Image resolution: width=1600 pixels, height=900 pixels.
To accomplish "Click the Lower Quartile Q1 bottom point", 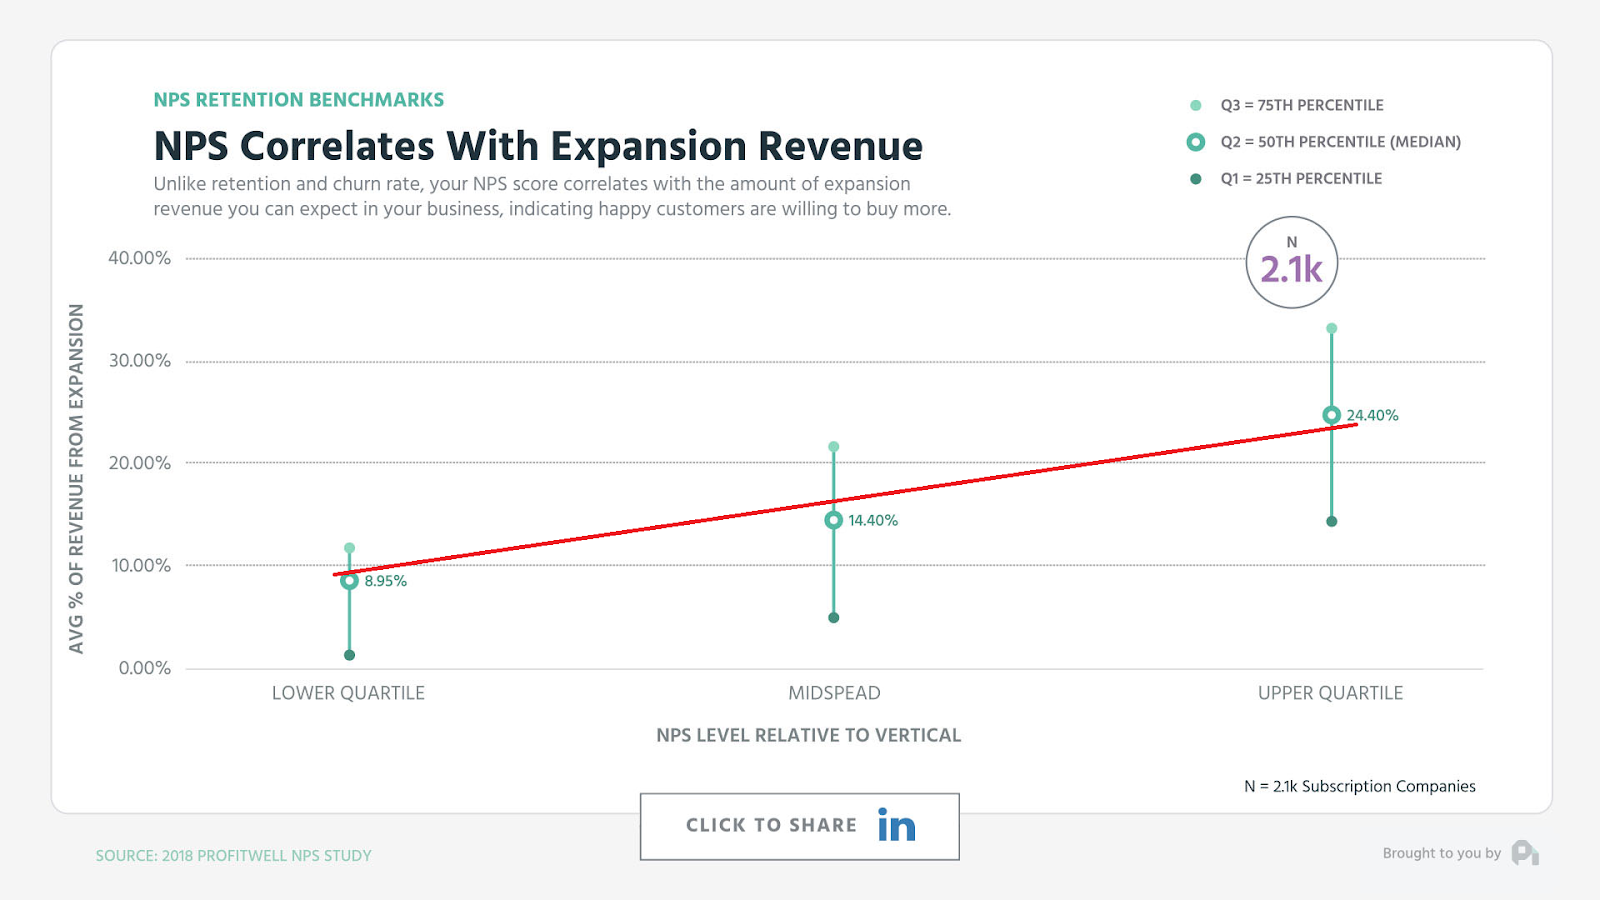I will click(x=349, y=655).
